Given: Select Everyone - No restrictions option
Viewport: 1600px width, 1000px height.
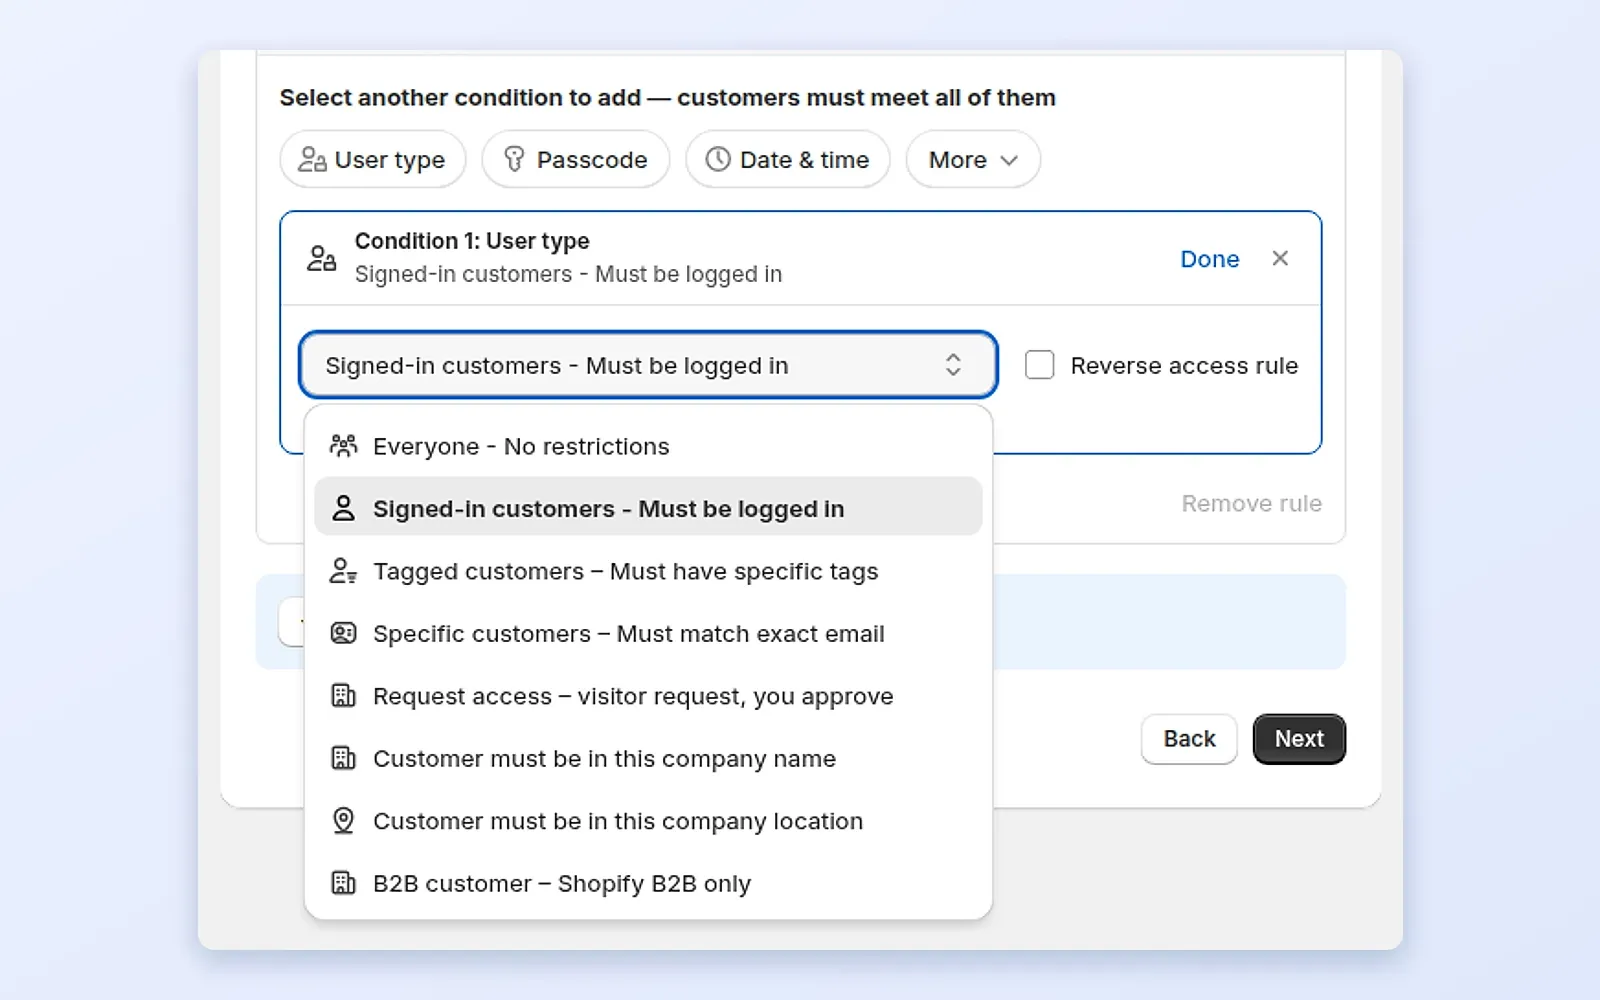Looking at the screenshot, I should [648, 446].
